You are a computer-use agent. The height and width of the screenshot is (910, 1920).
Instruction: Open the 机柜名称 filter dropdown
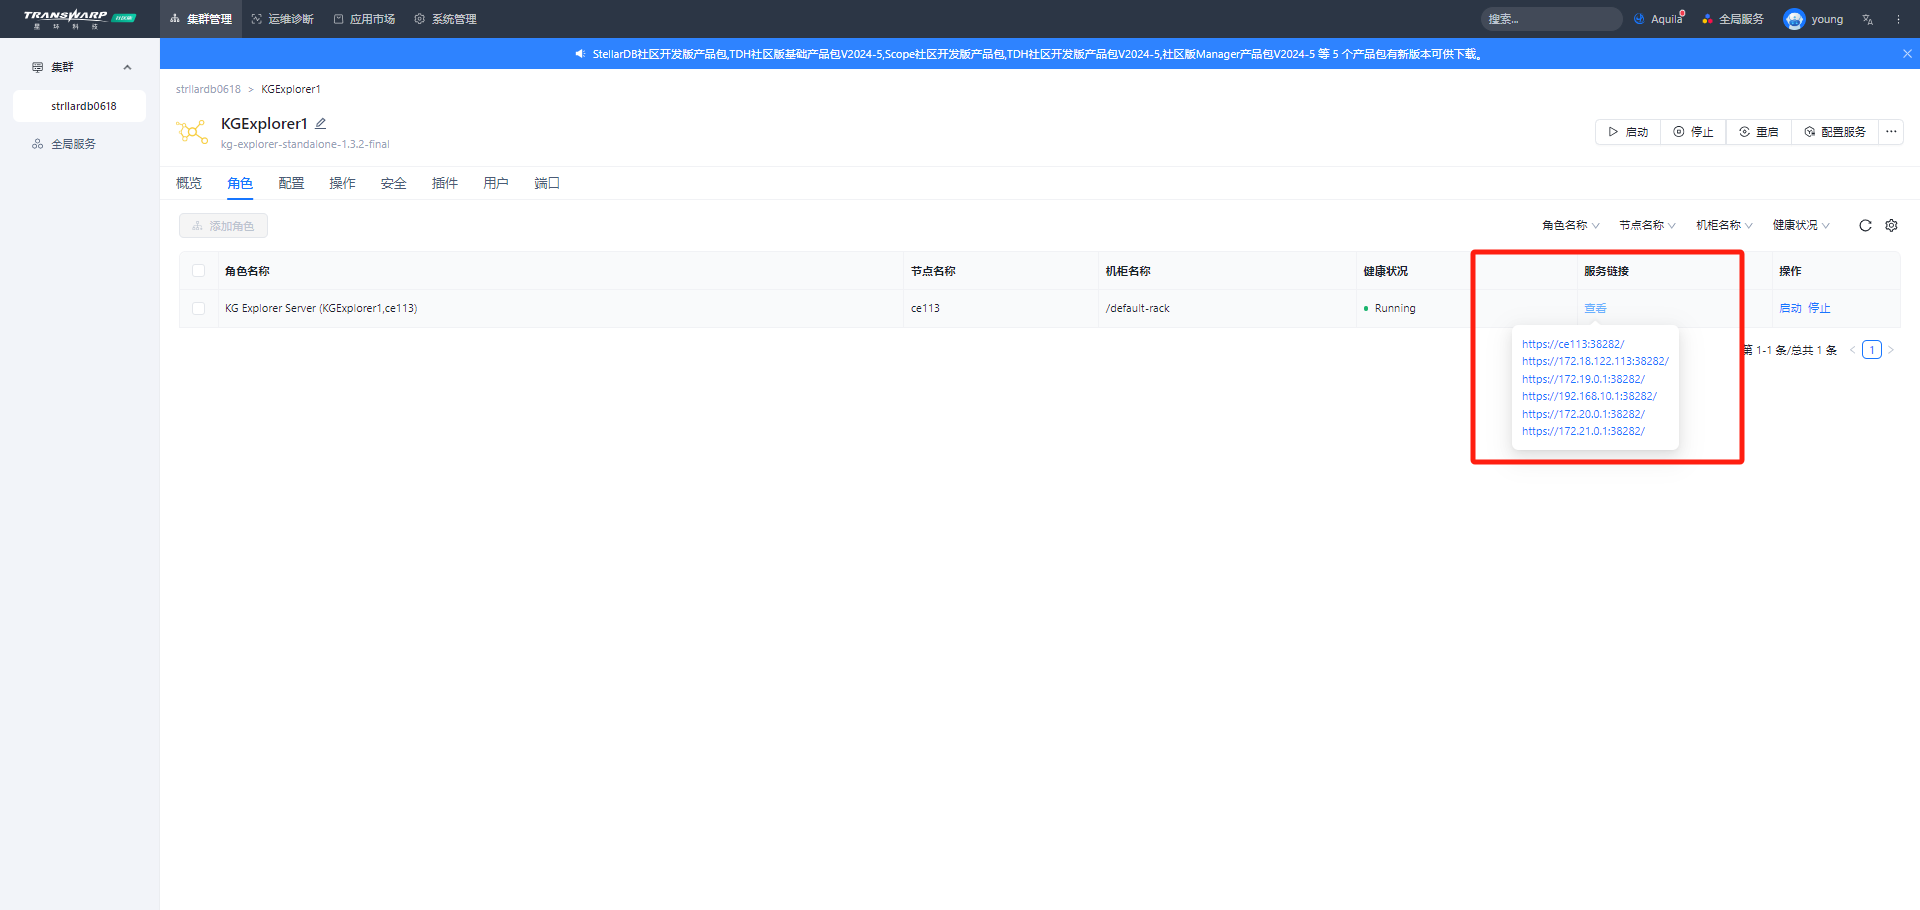click(1725, 226)
